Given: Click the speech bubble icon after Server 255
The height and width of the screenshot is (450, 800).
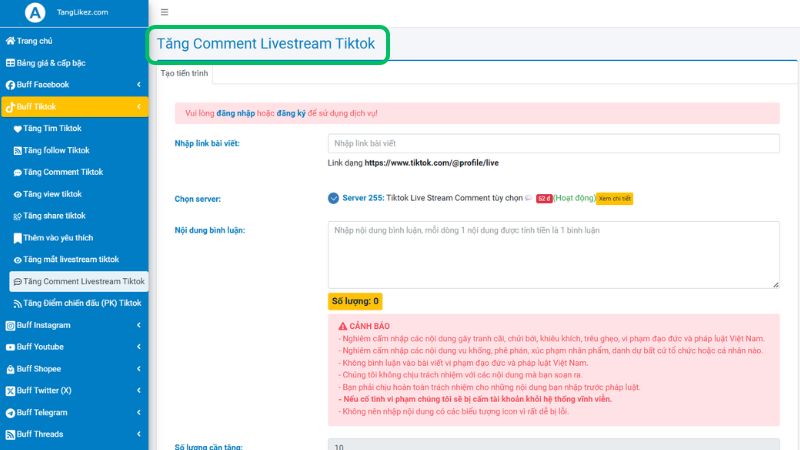Looking at the screenshot, I should pyautogui.click(x=529, y=198).
